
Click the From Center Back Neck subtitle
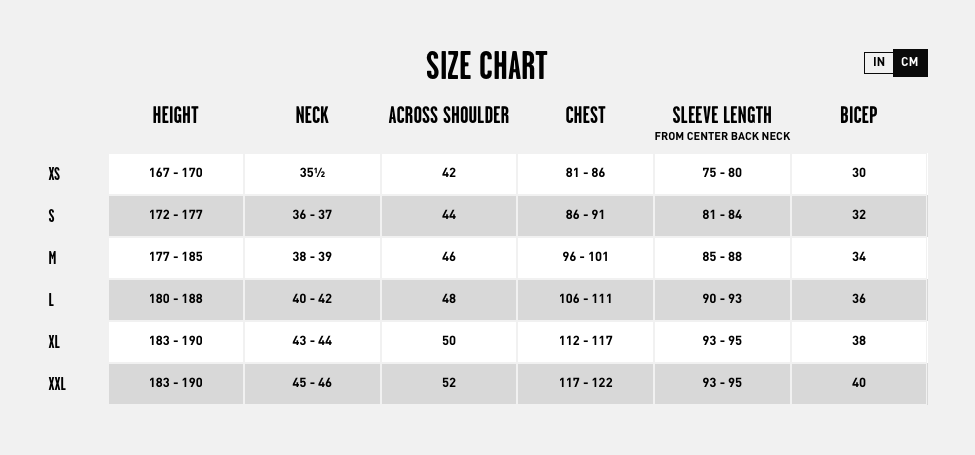click(722, 137)
